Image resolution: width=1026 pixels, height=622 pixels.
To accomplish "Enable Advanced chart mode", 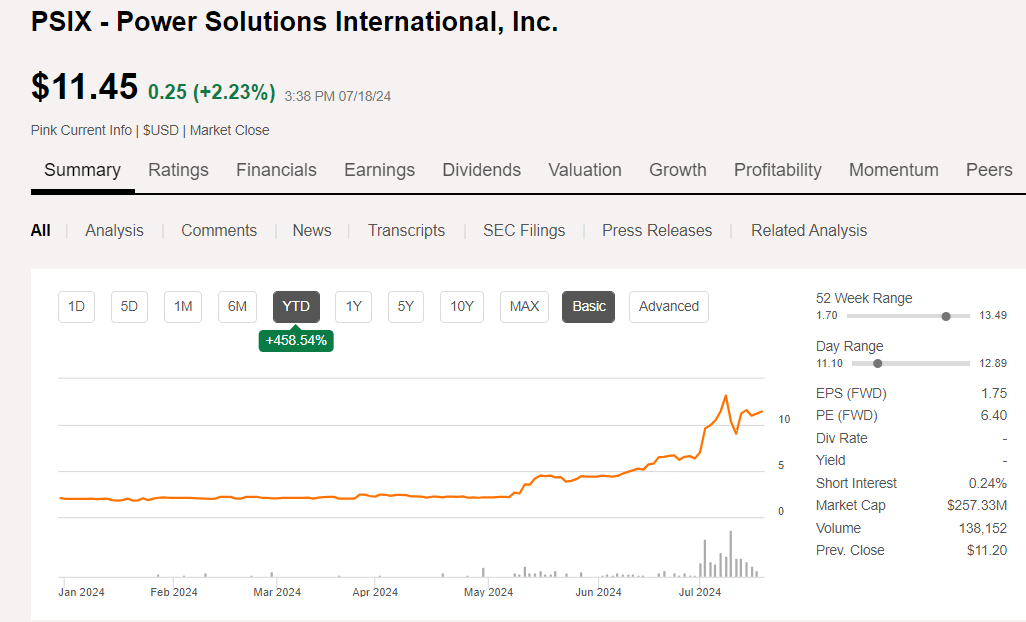I will point(668,307).
